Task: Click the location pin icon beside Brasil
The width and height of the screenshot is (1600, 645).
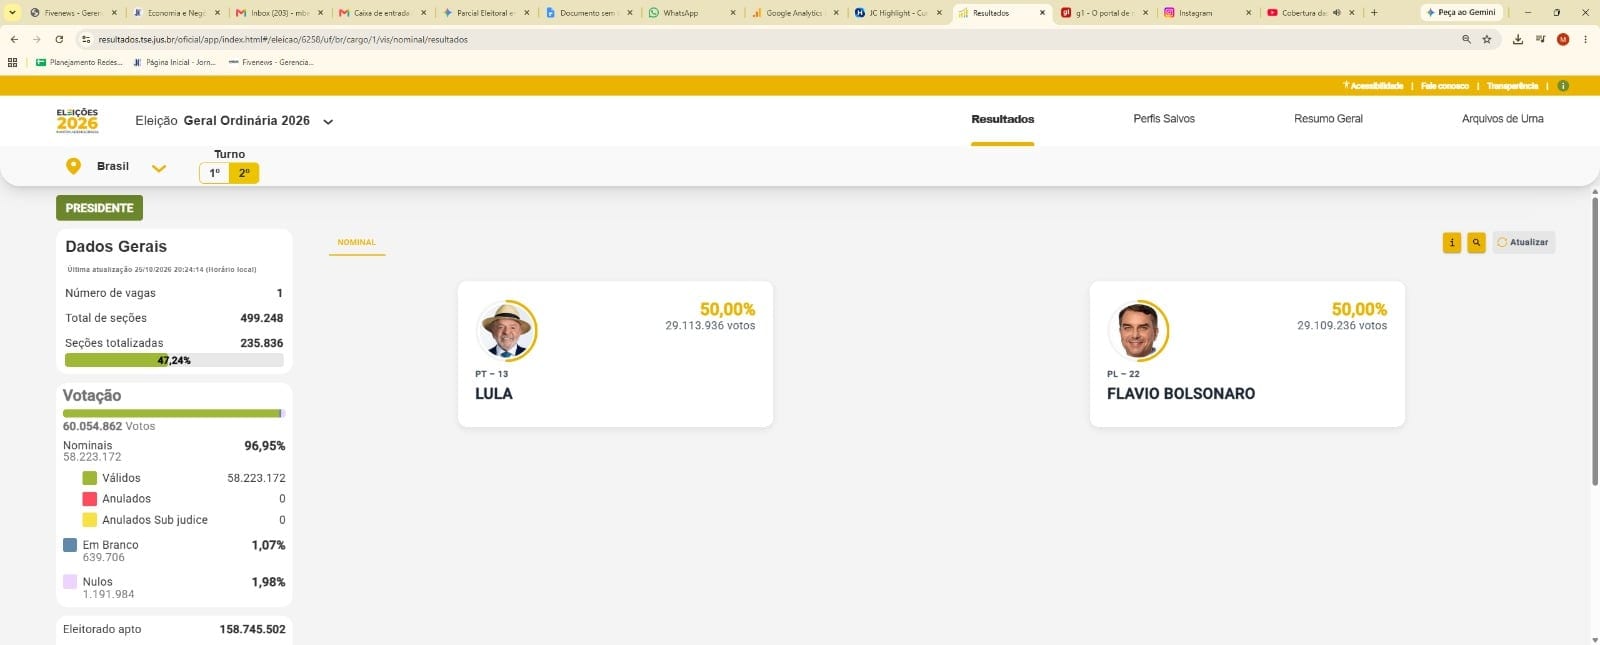Action: point(73,166)
